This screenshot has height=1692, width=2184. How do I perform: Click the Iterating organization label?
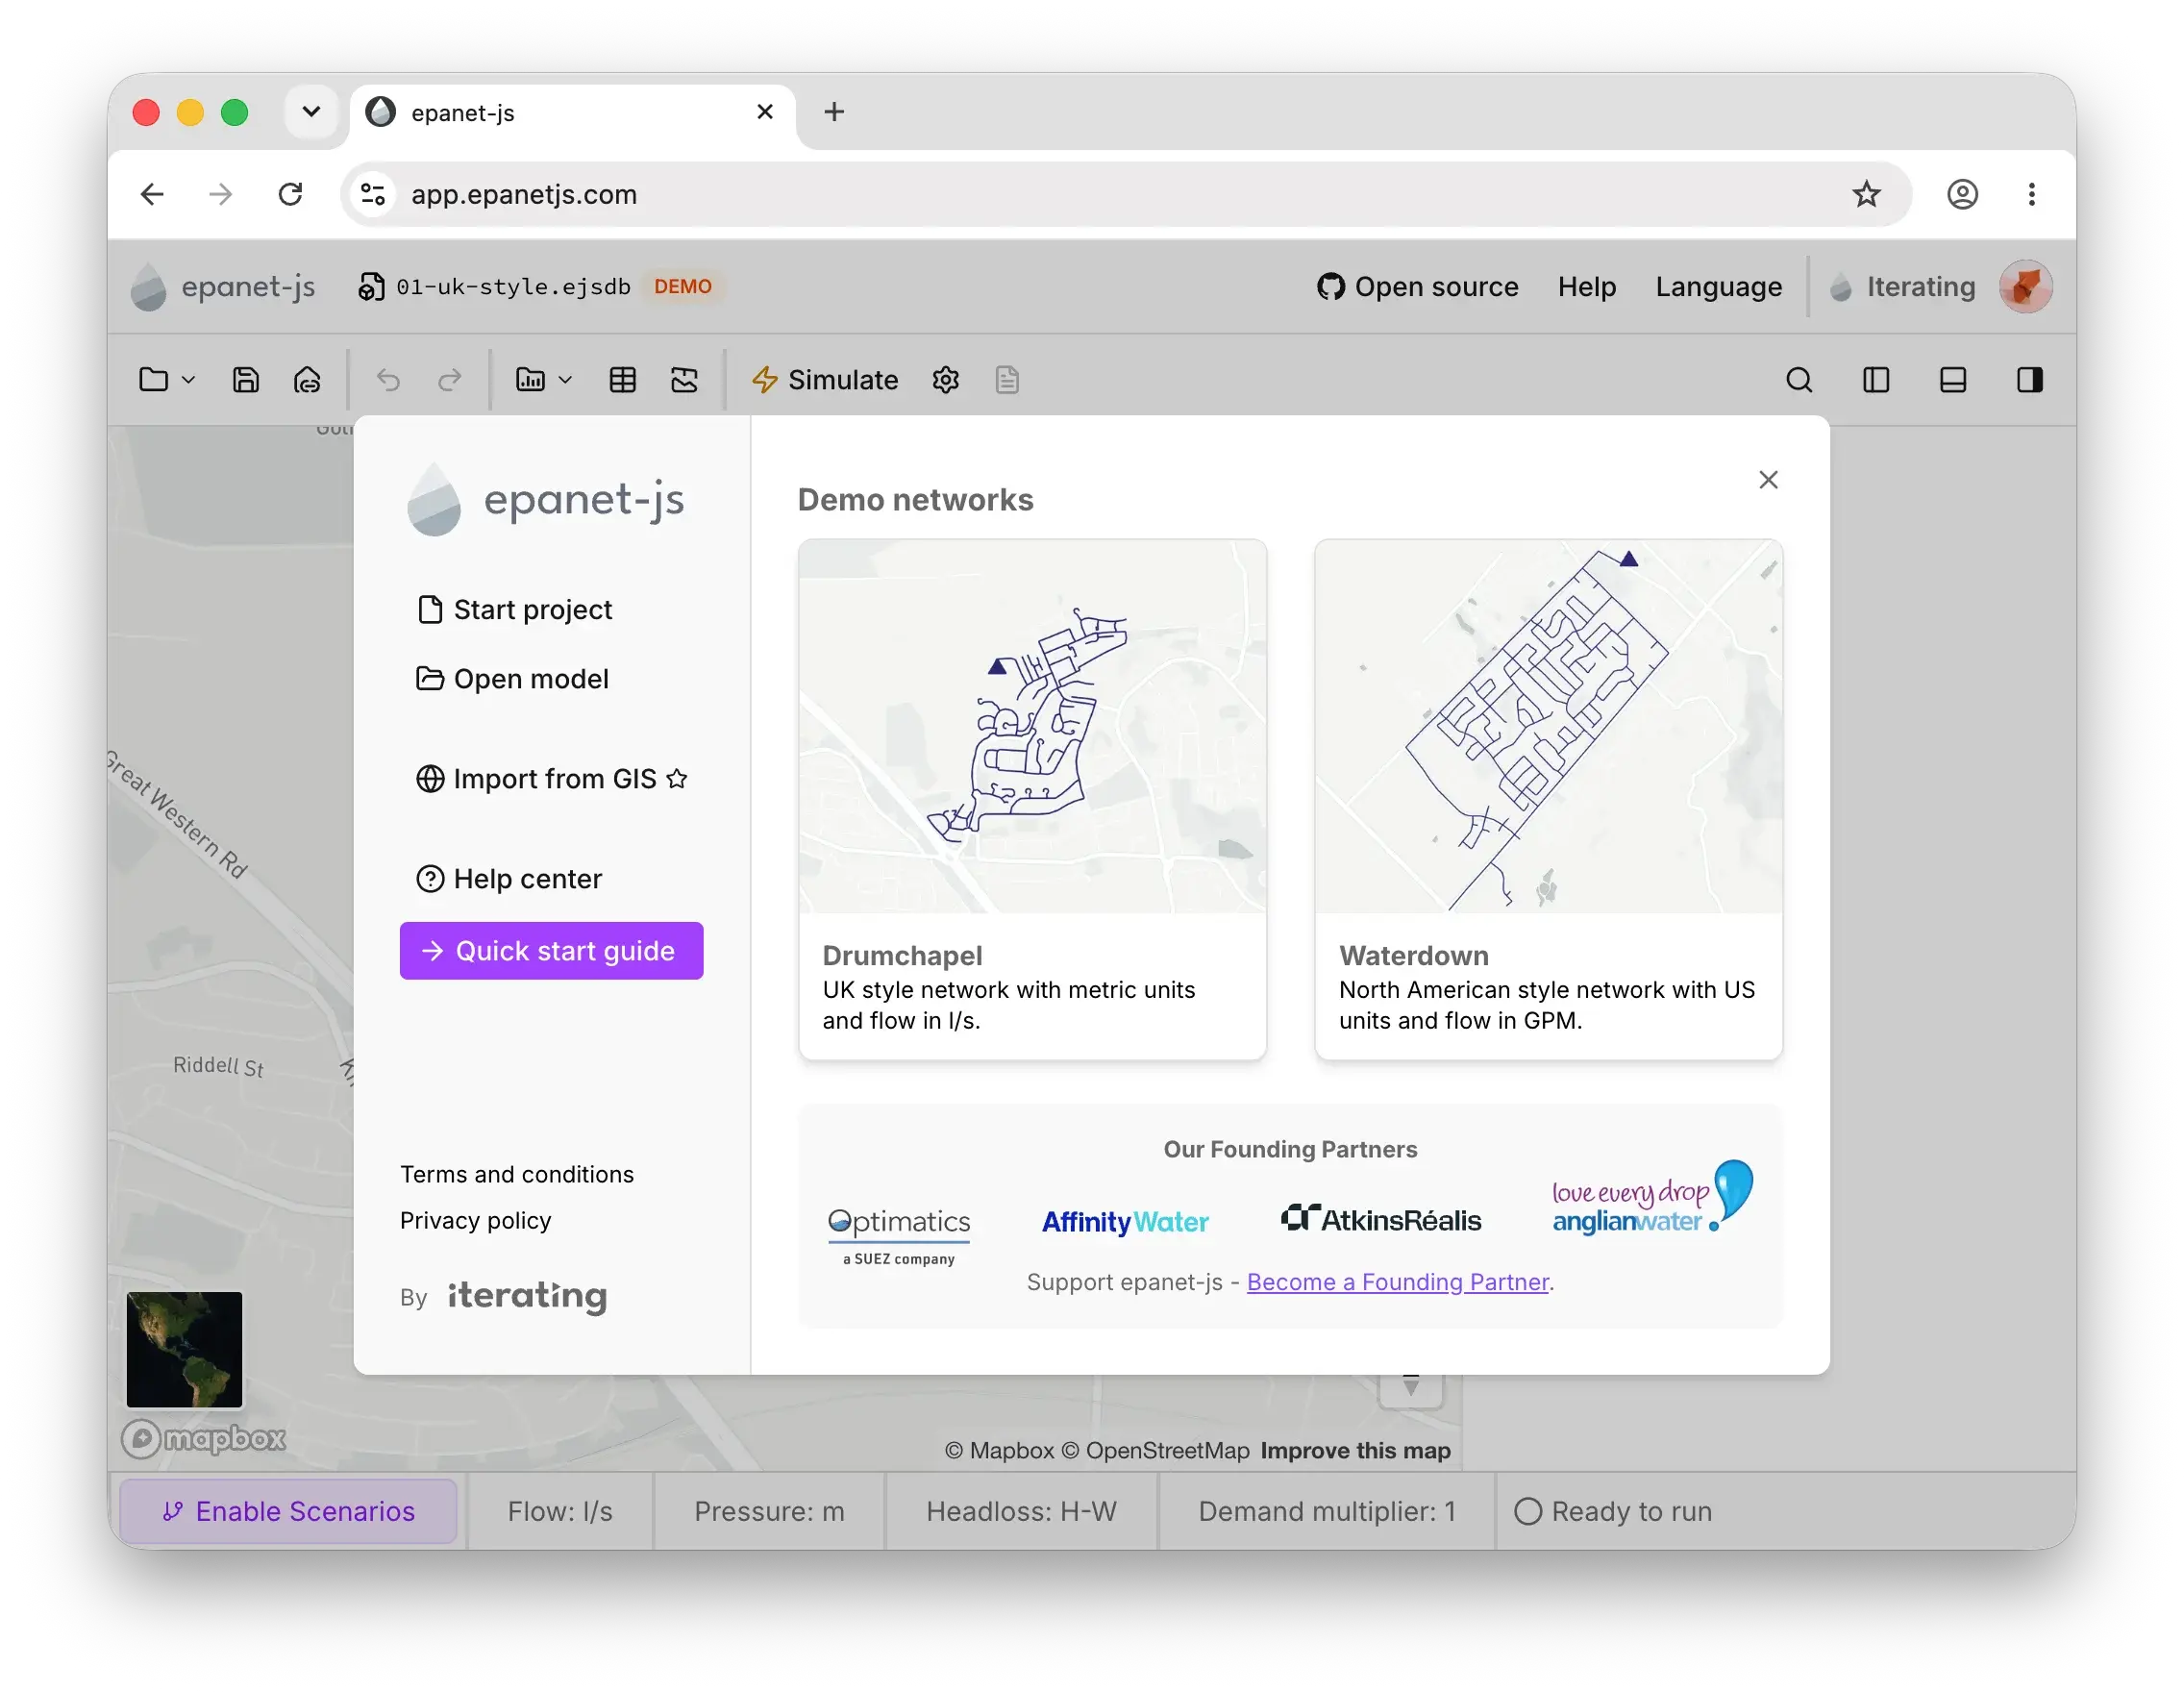click(x=1903, y=287)
